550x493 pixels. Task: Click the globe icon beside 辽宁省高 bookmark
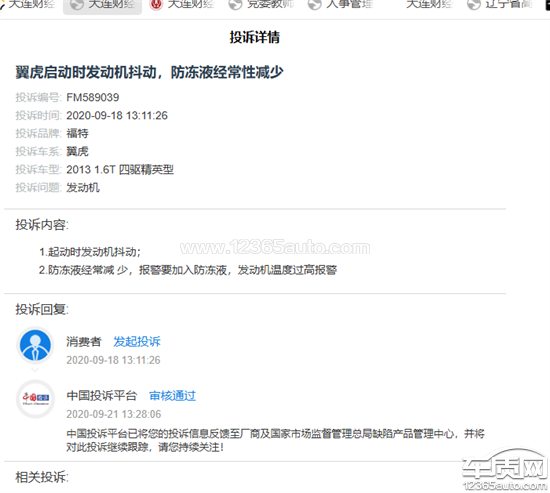(474, 5)
